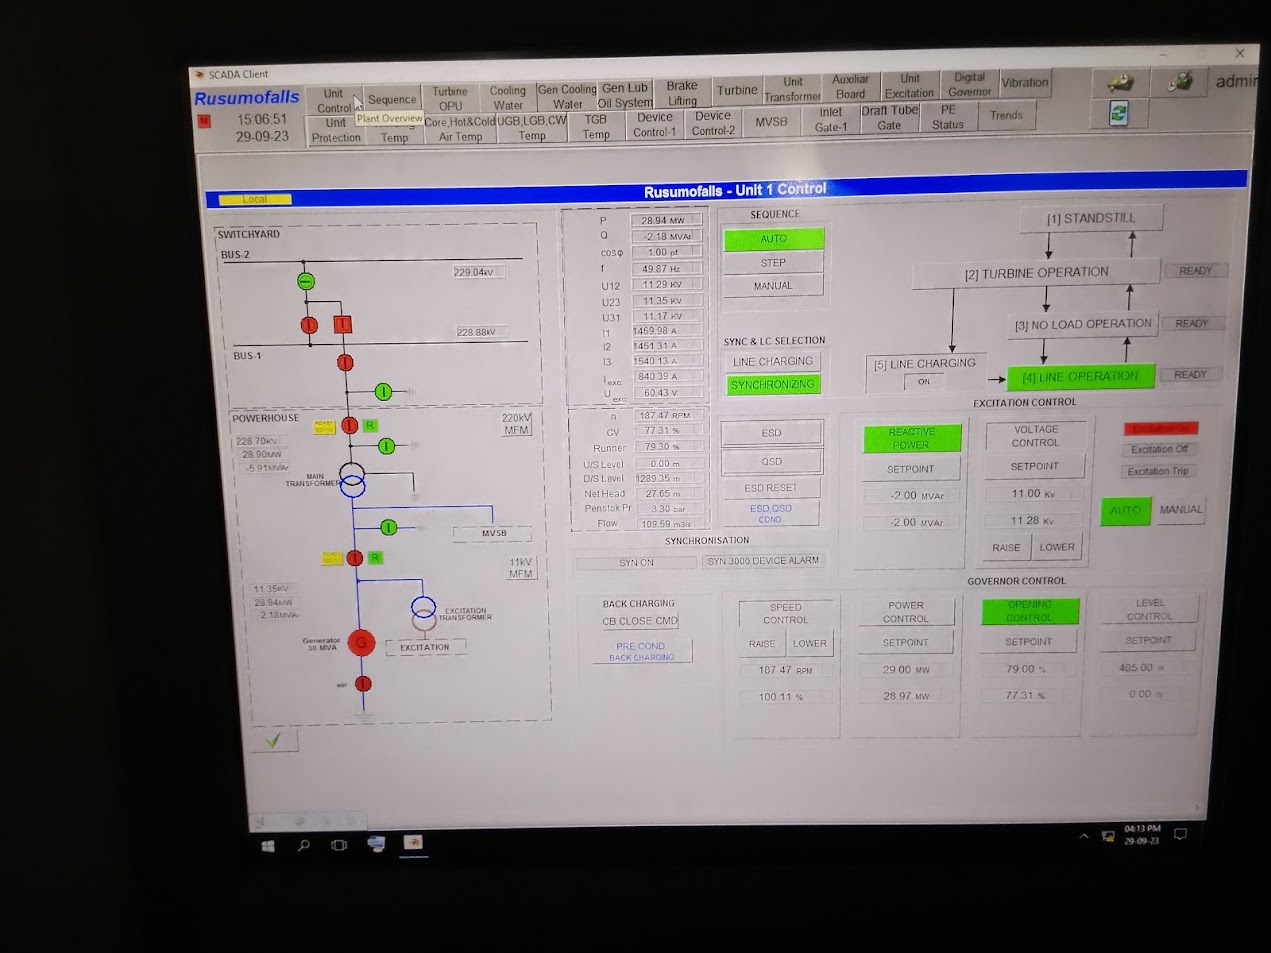1271x953 pixels.
Task: Open the Turbine OPU tab
Action: [x=450, y=98]
